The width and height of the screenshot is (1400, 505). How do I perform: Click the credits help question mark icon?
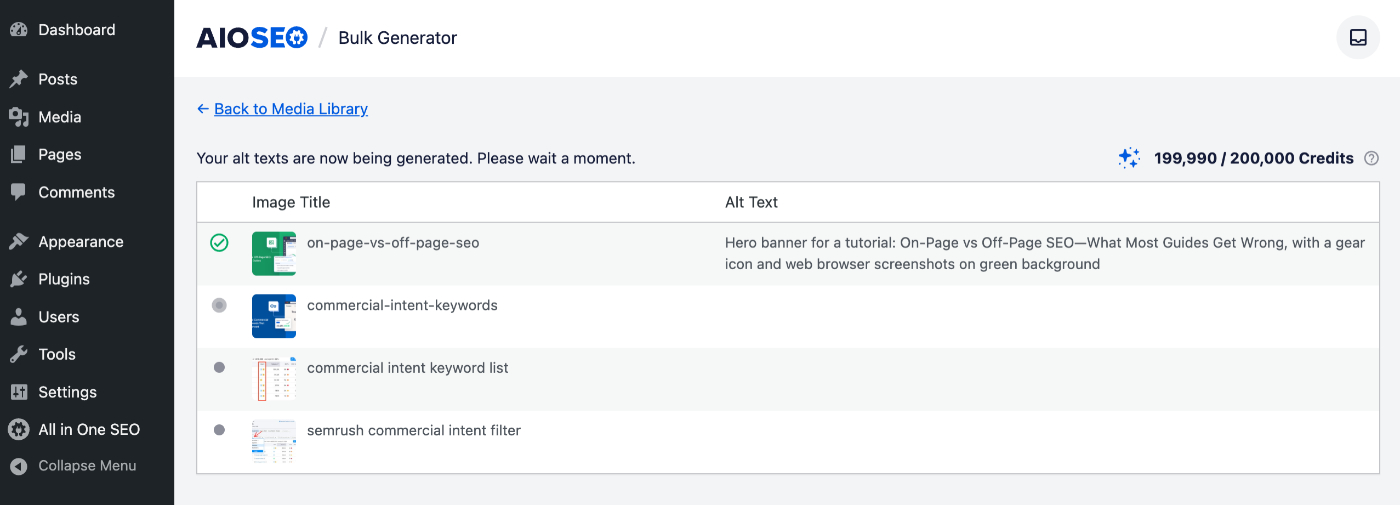(1372, 158)
